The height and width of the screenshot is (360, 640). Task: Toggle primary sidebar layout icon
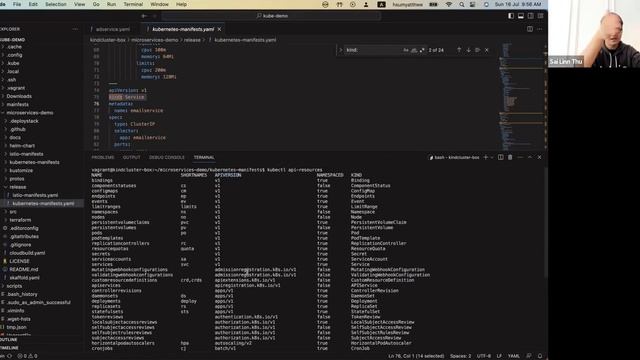coord(511,16)
